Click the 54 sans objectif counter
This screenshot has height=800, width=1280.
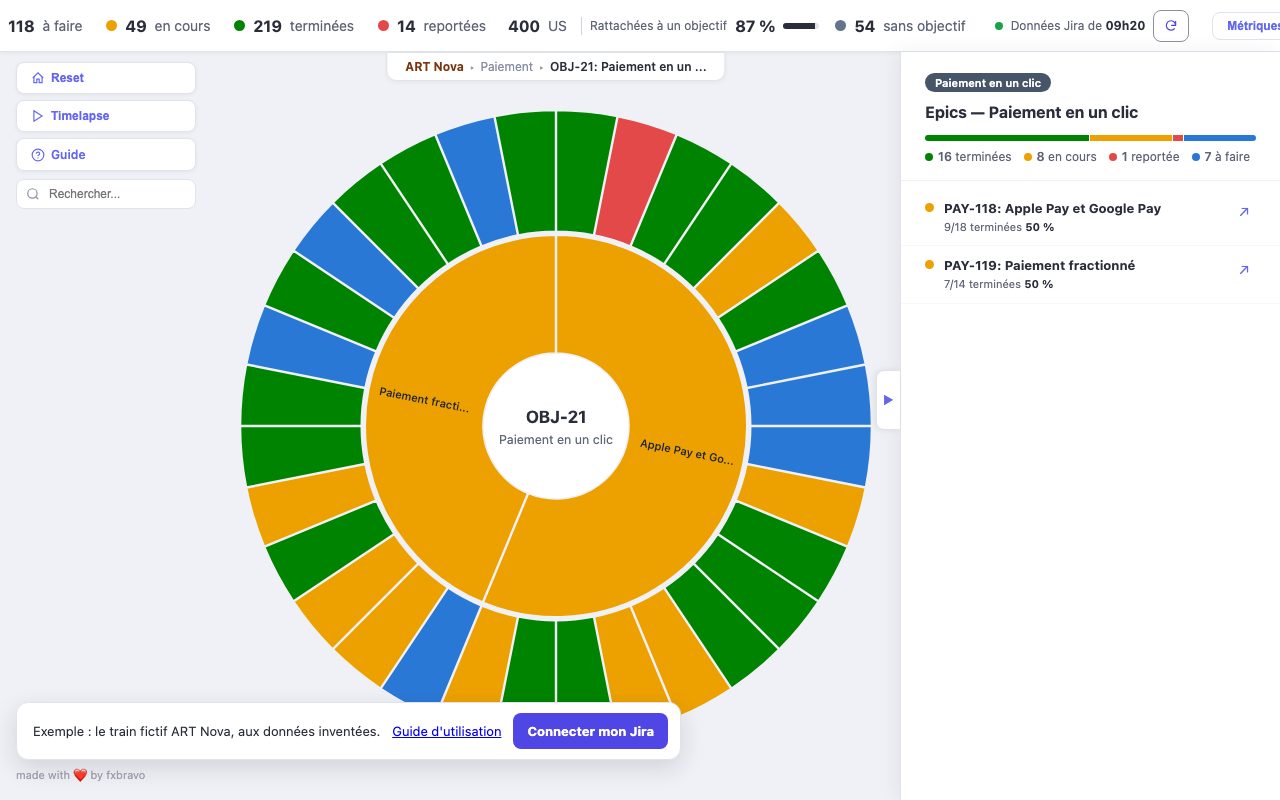pos(900,26)
